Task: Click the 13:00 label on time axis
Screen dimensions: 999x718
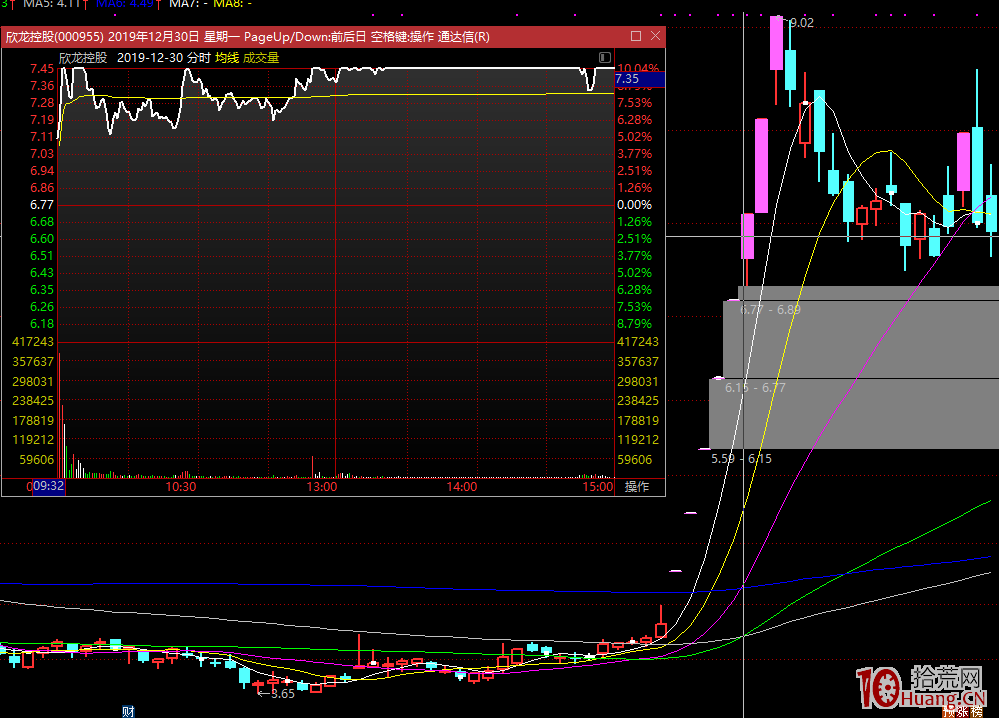Action: click(x=322, y=487)
